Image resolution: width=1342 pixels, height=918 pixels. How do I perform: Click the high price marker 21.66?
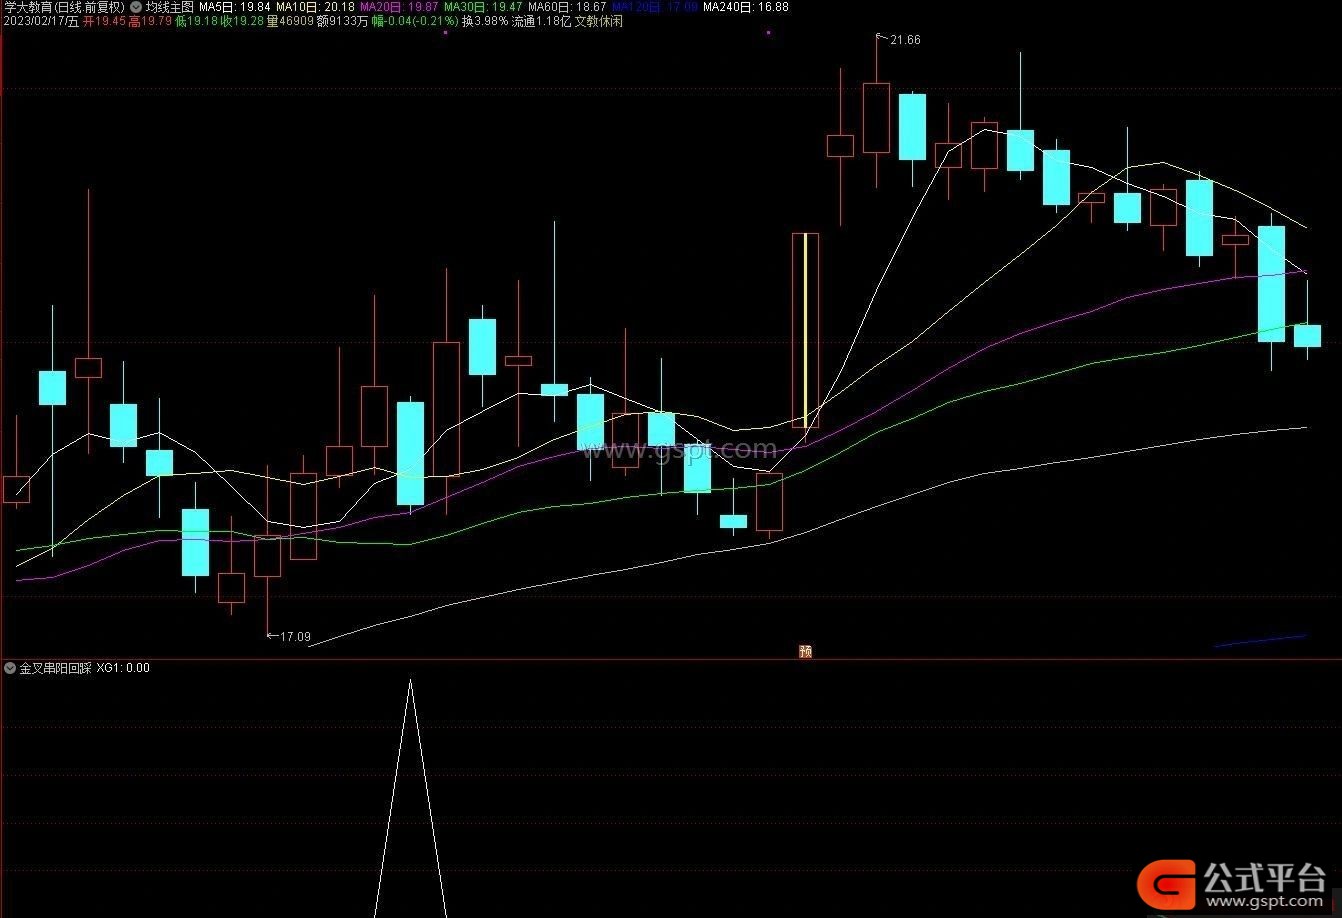[904, 40]
